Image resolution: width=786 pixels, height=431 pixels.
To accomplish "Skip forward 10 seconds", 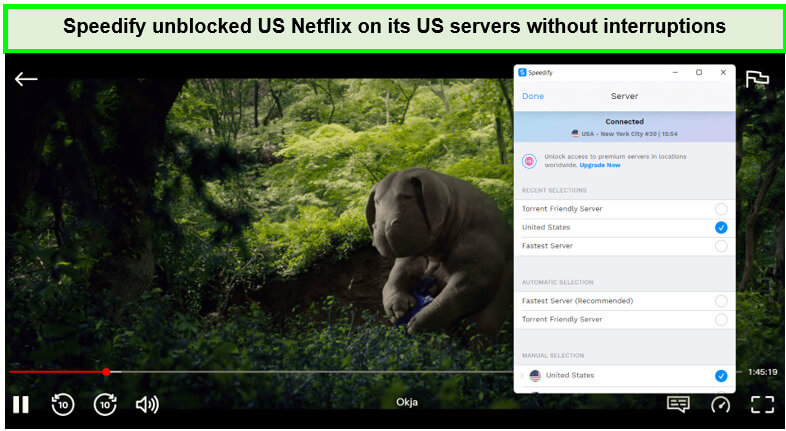I will point(105,404).
